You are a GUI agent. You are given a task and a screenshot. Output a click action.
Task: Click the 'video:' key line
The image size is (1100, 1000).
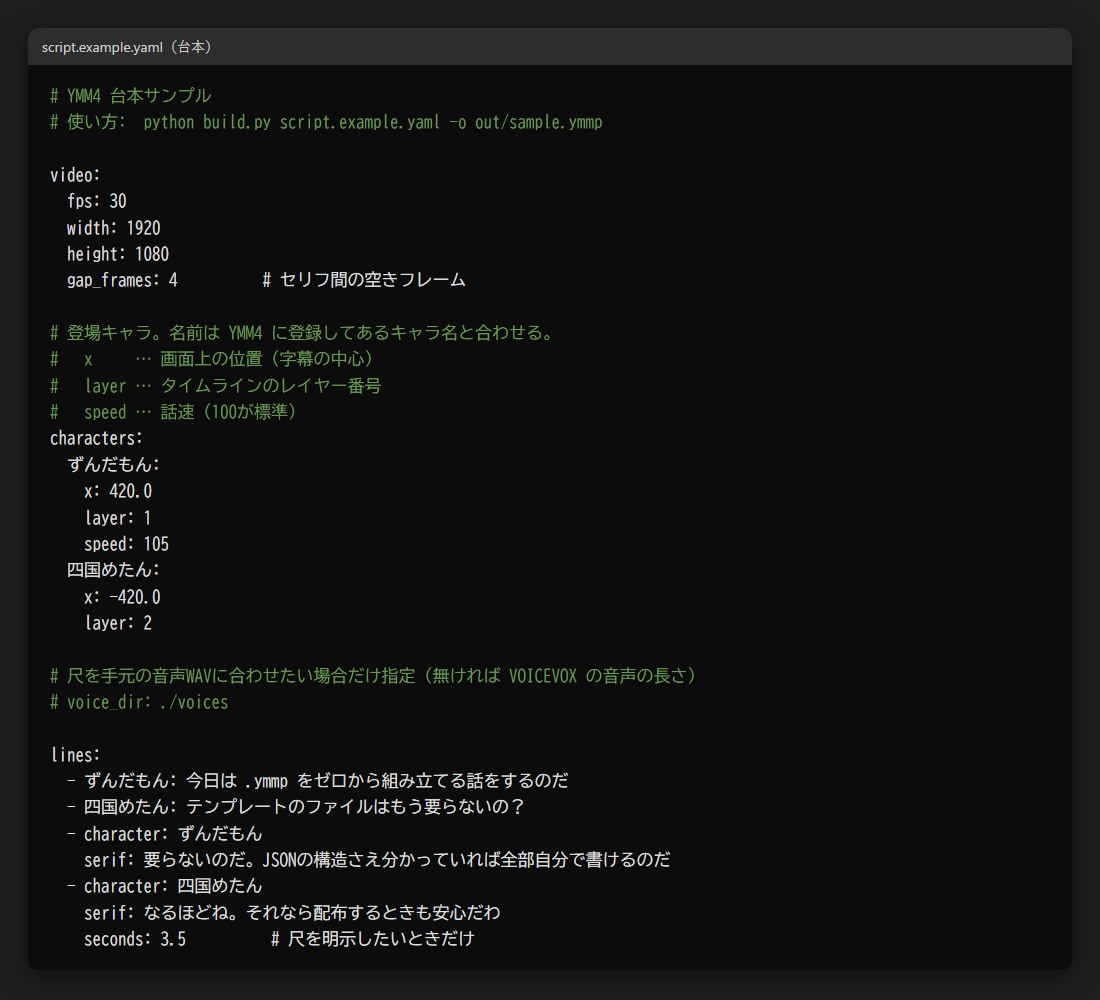tap(75, 175)
